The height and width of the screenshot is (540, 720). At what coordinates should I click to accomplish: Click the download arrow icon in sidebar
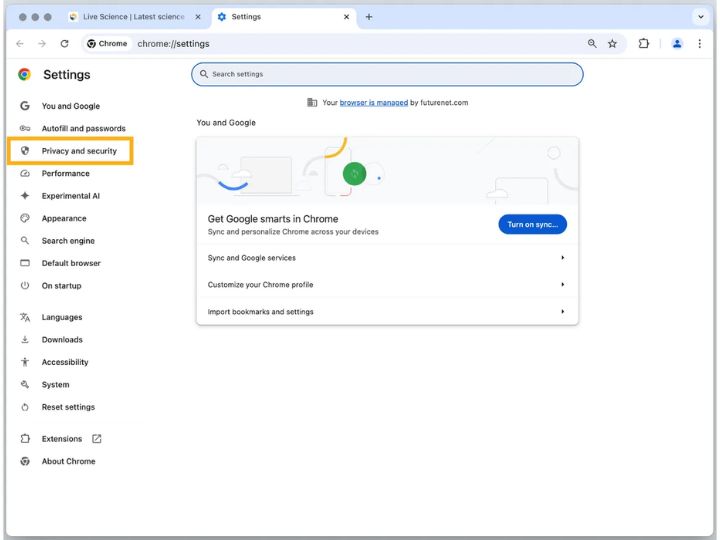click(x=25, y=340)
